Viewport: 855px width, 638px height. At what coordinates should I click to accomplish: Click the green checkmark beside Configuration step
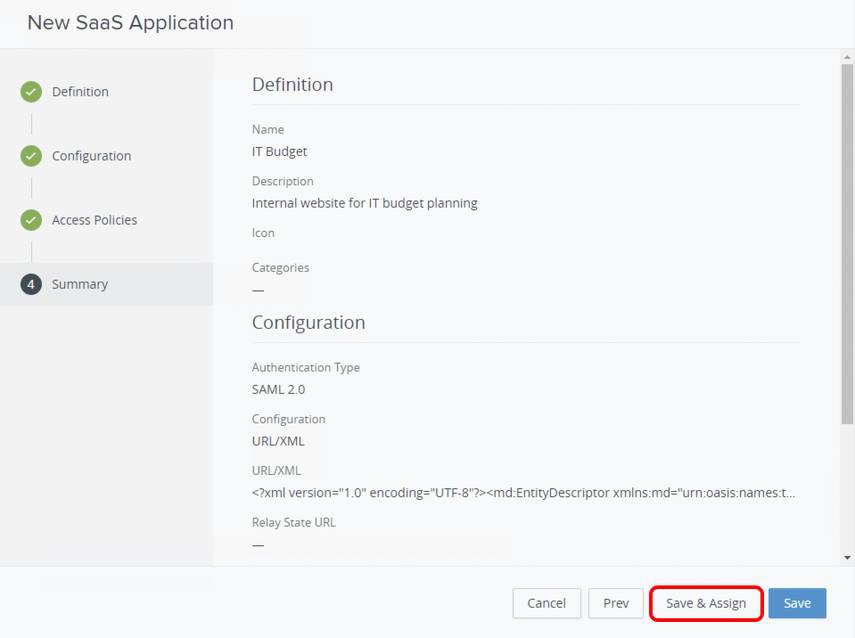[x=30, y=155]
